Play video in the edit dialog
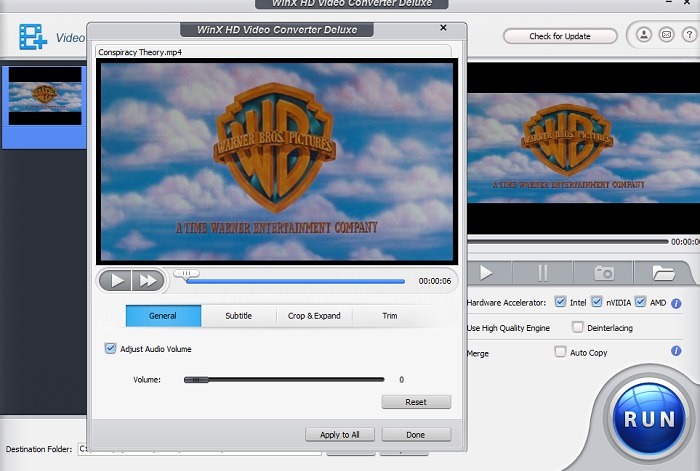Image resolution: width=700 pixels, height=471 pixels. (116, 281)
